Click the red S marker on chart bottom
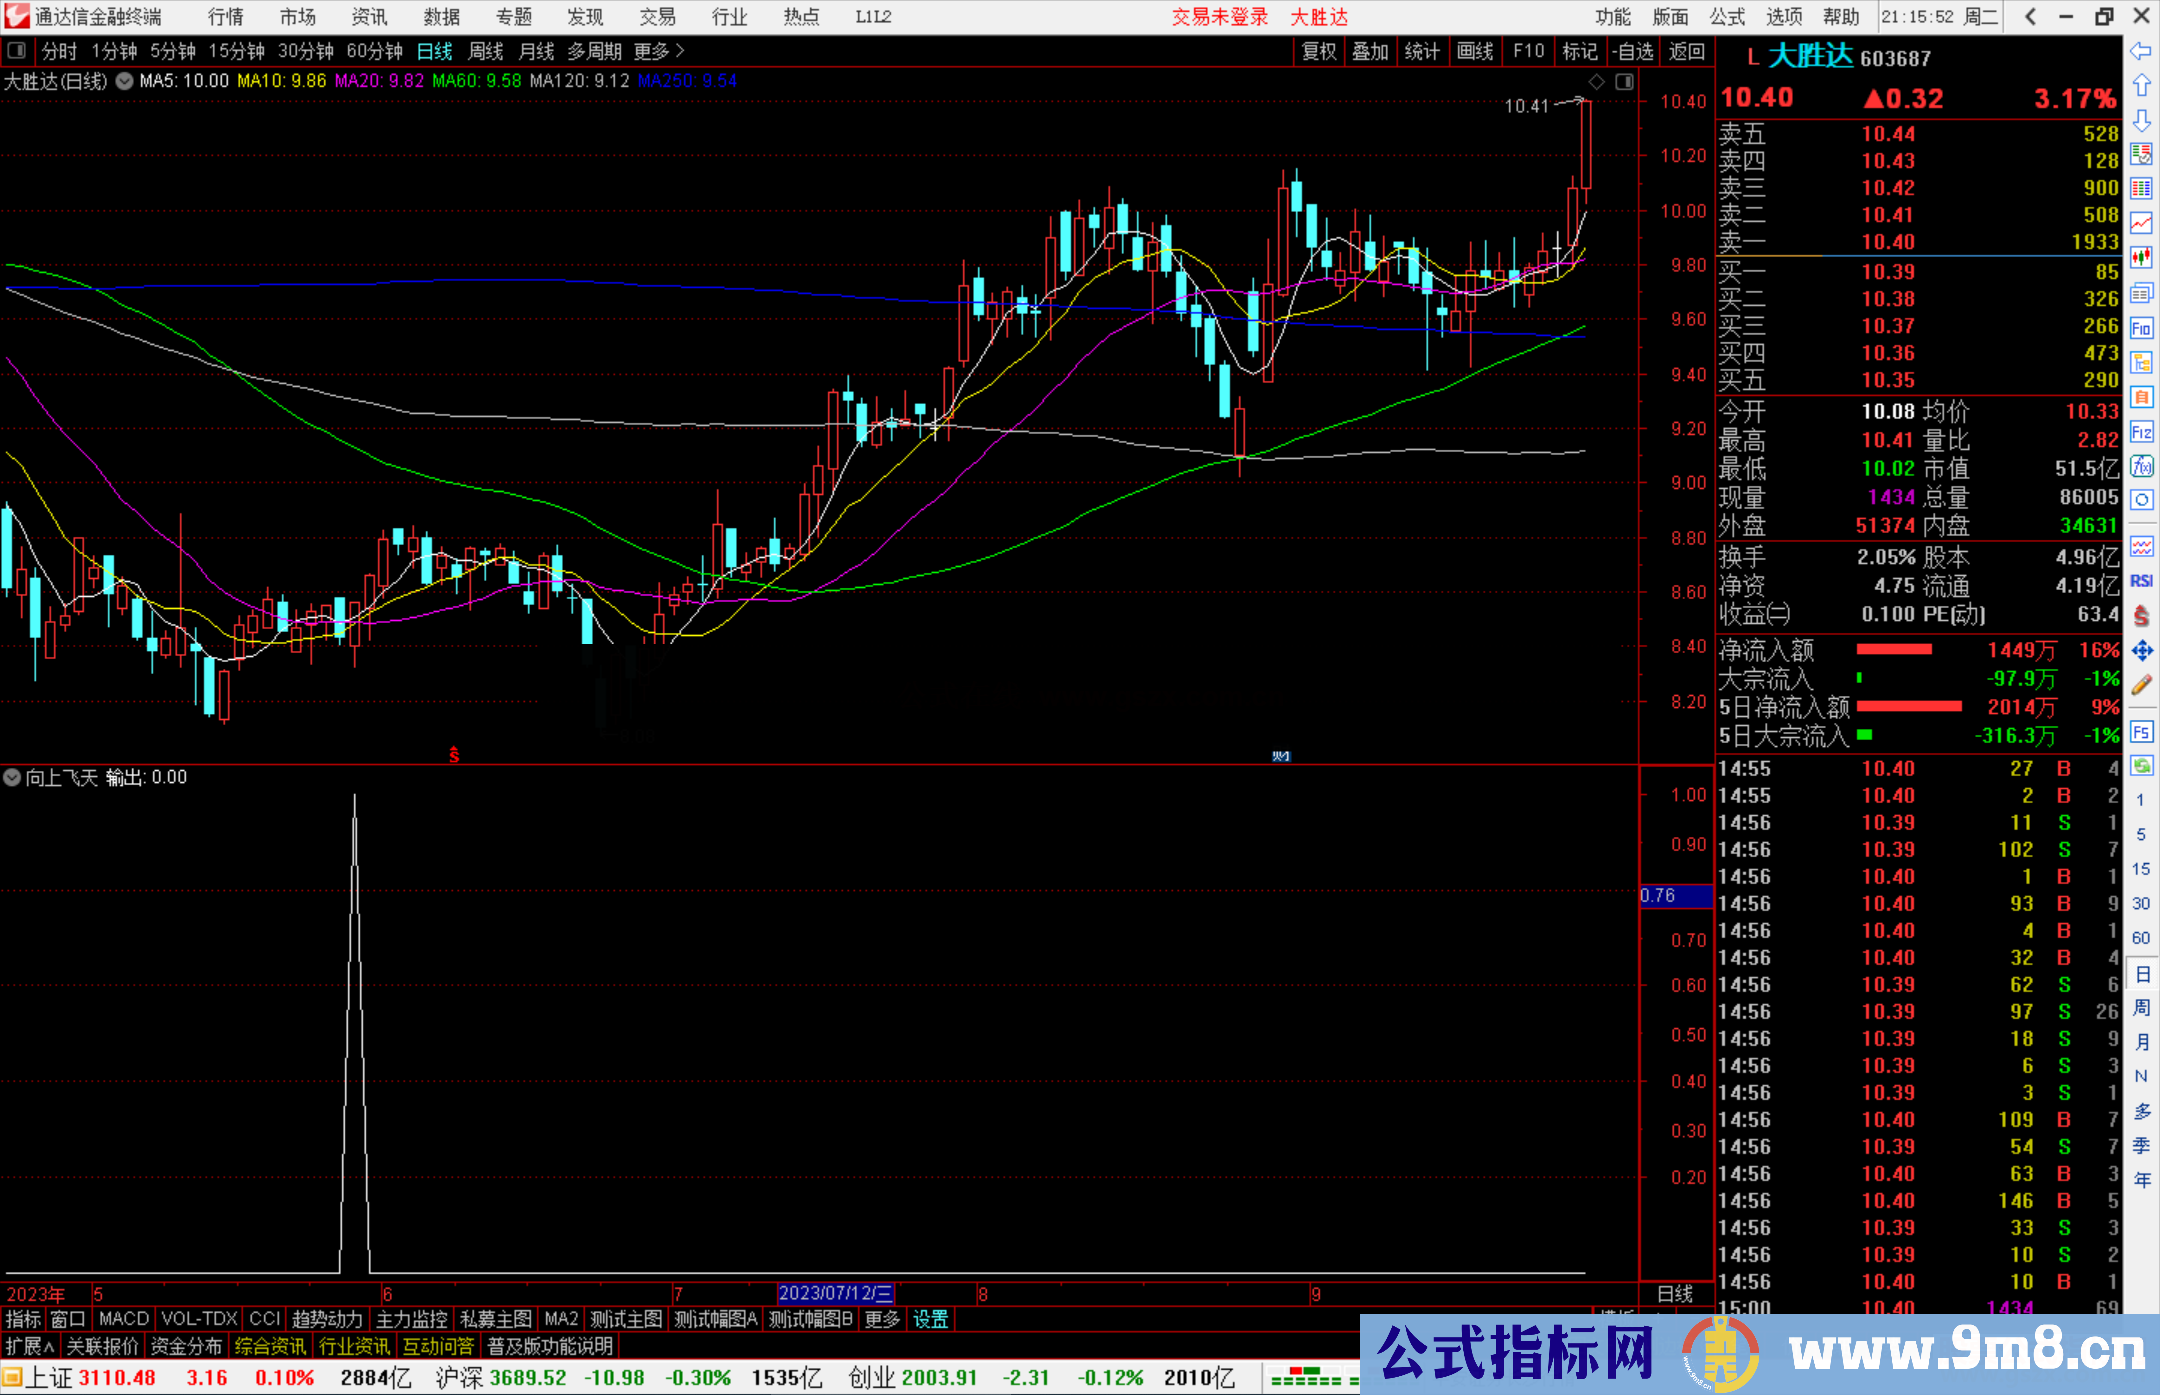The width and height of the screenshot is (2160, 1395). [x=454, y=755]
